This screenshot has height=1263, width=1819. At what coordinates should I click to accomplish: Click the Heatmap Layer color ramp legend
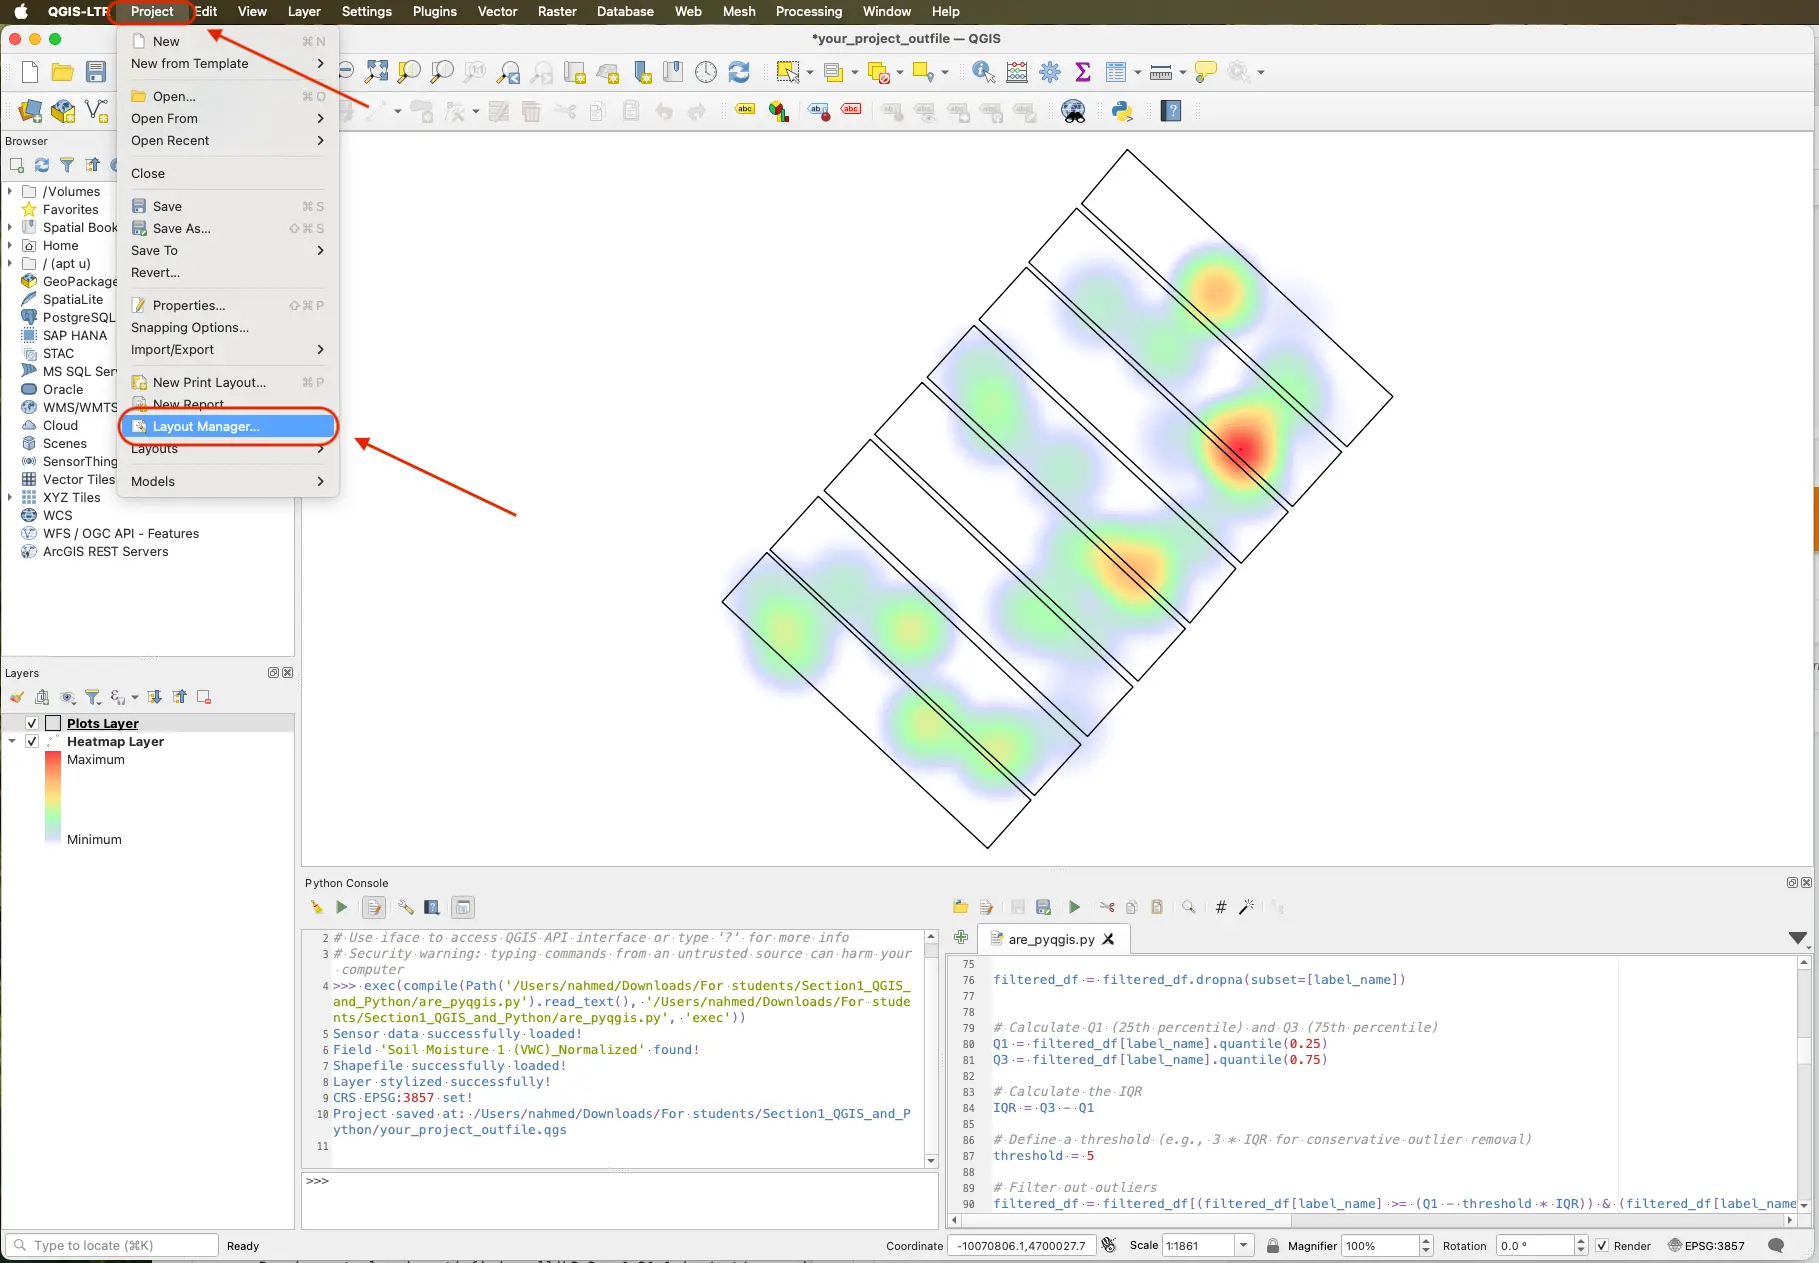[x=53, y=799]
